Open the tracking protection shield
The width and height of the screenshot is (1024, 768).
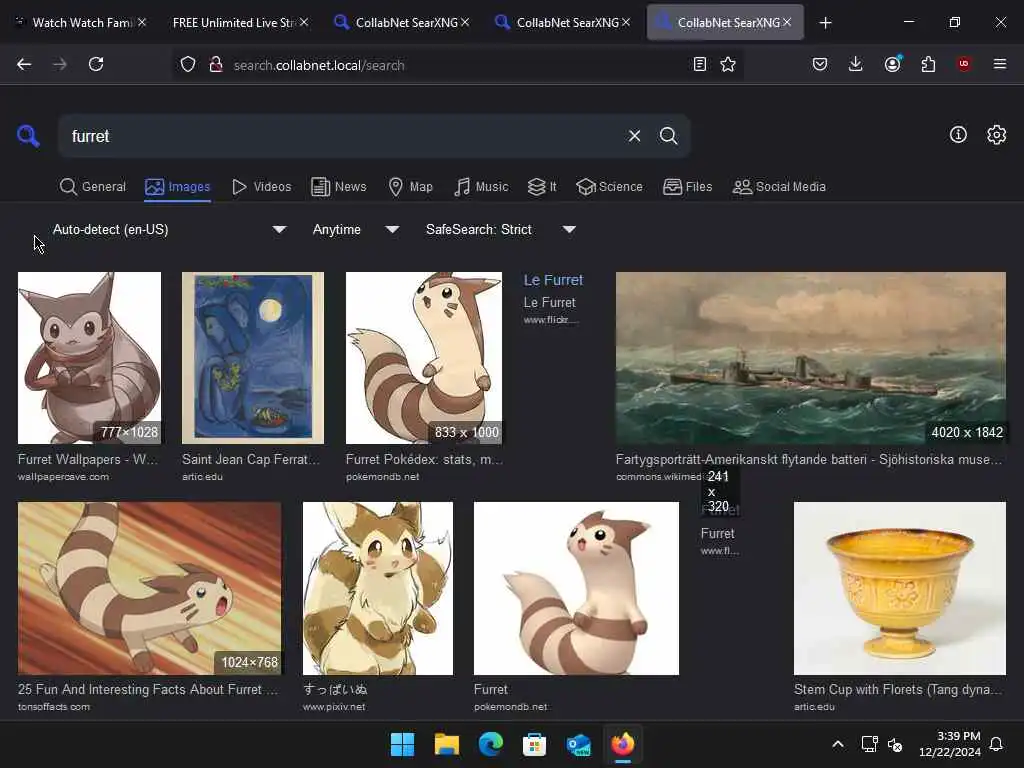pyautogui.click(x=188, y=65)
